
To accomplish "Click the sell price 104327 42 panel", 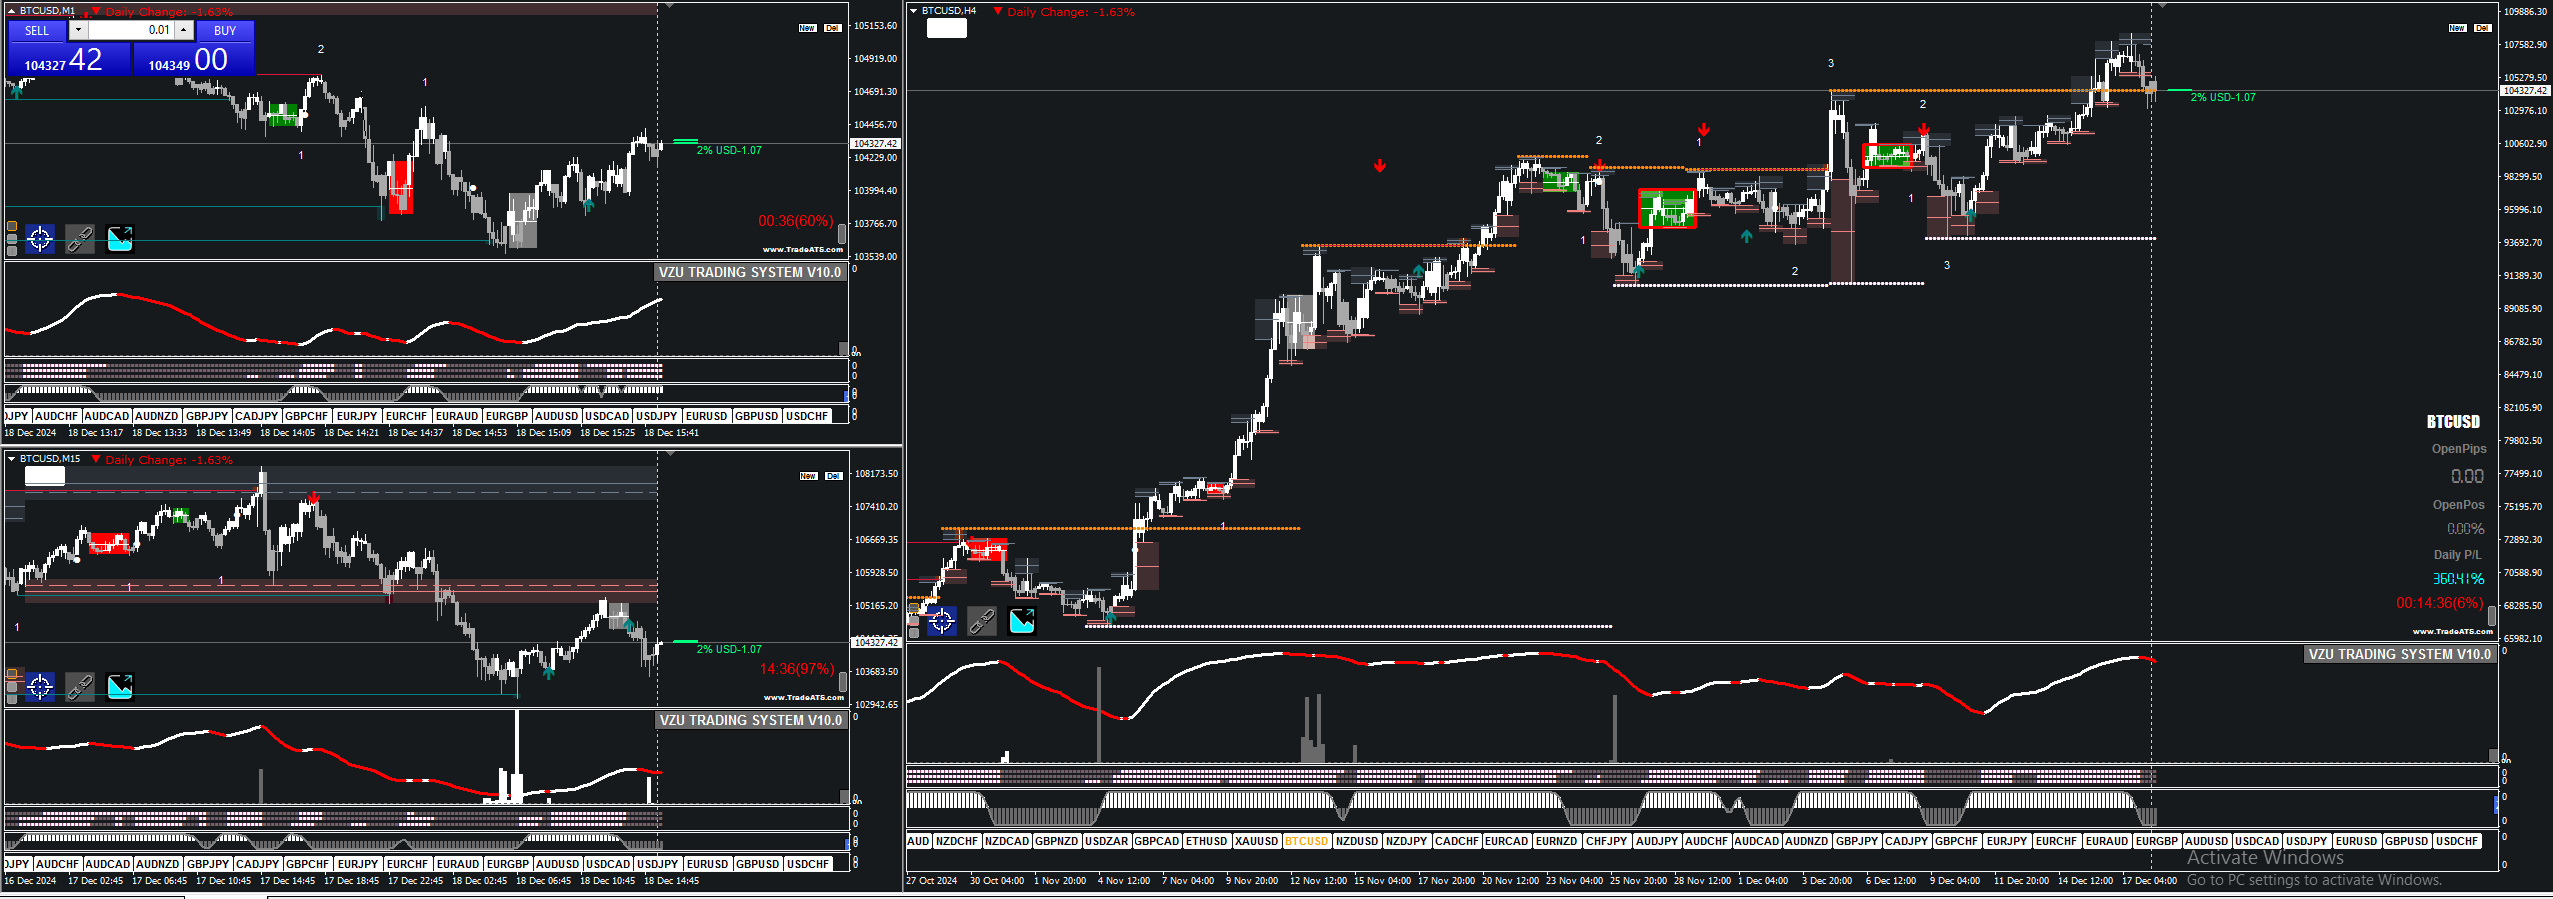I will pyautogui.click(x=69, y=59).
